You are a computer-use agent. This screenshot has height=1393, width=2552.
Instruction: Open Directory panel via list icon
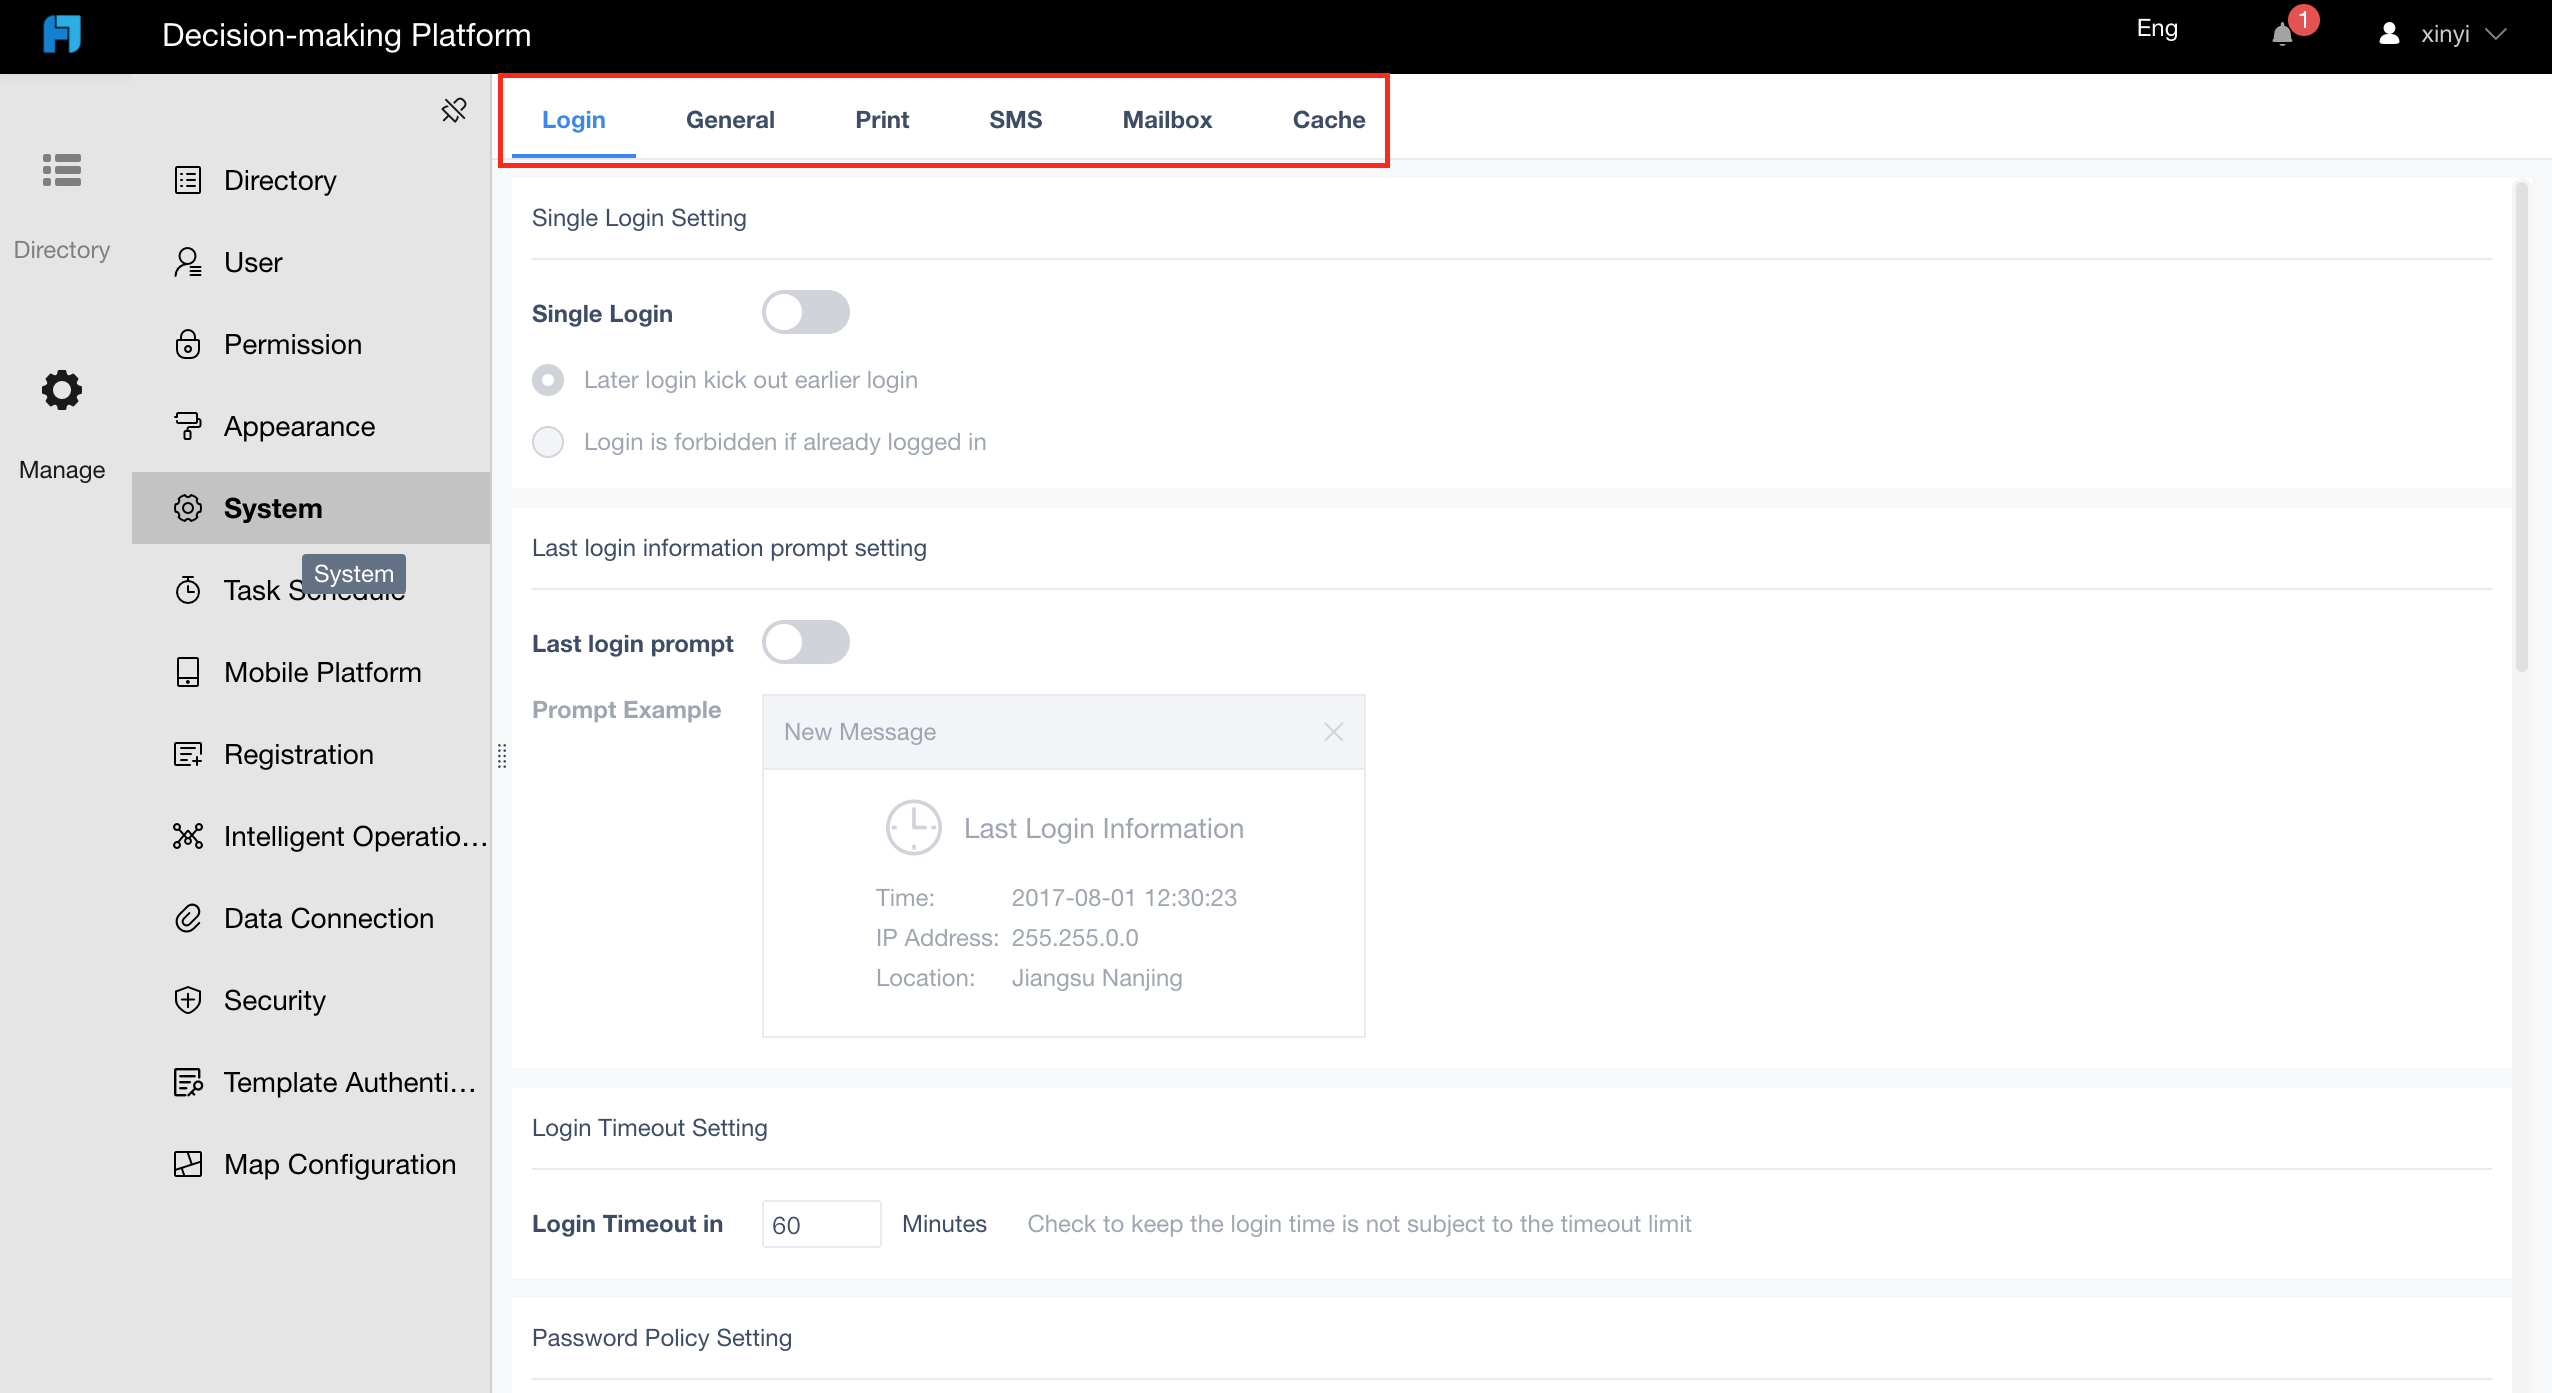point(61,171)
